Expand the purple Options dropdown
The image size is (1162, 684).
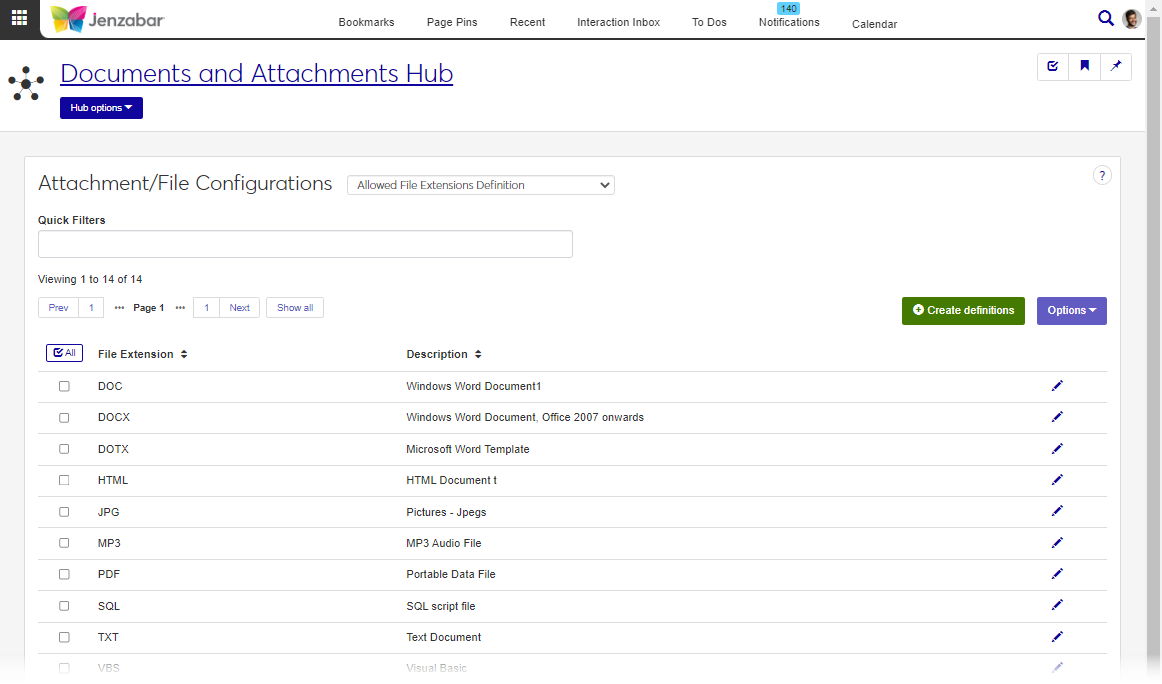[1071, 311]
